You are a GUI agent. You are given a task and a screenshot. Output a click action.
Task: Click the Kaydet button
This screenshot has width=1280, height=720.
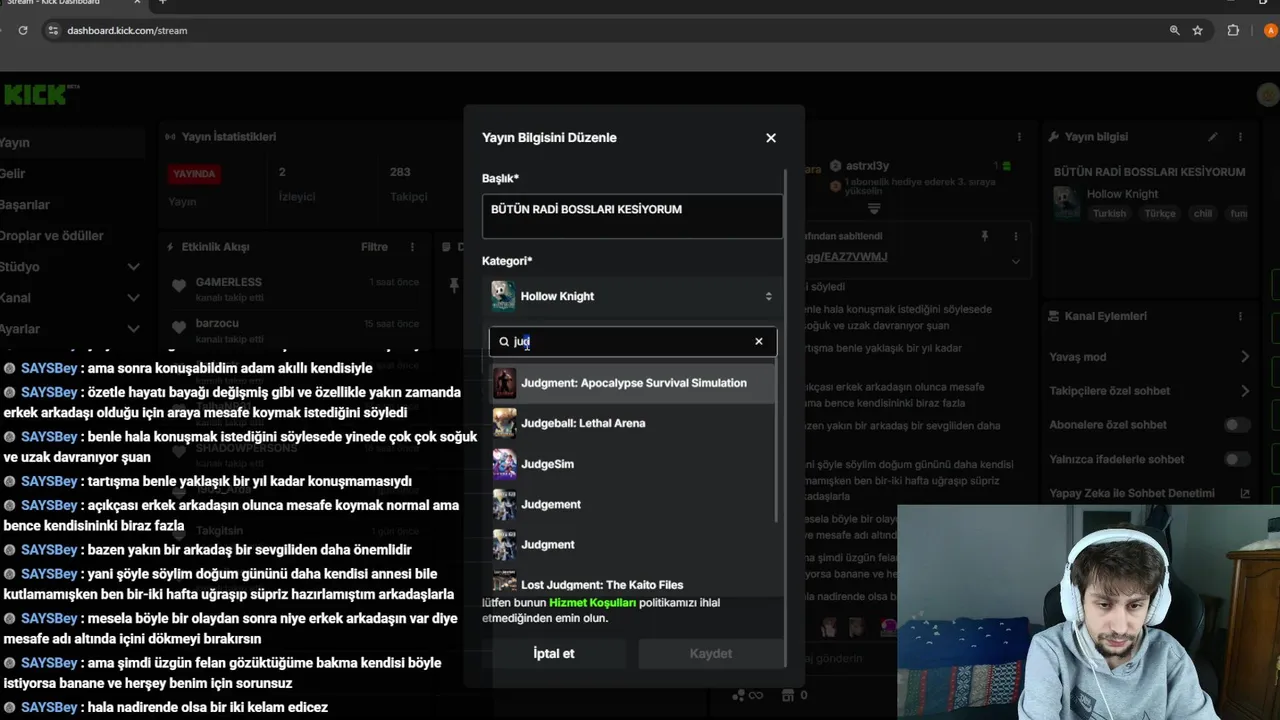711,653
